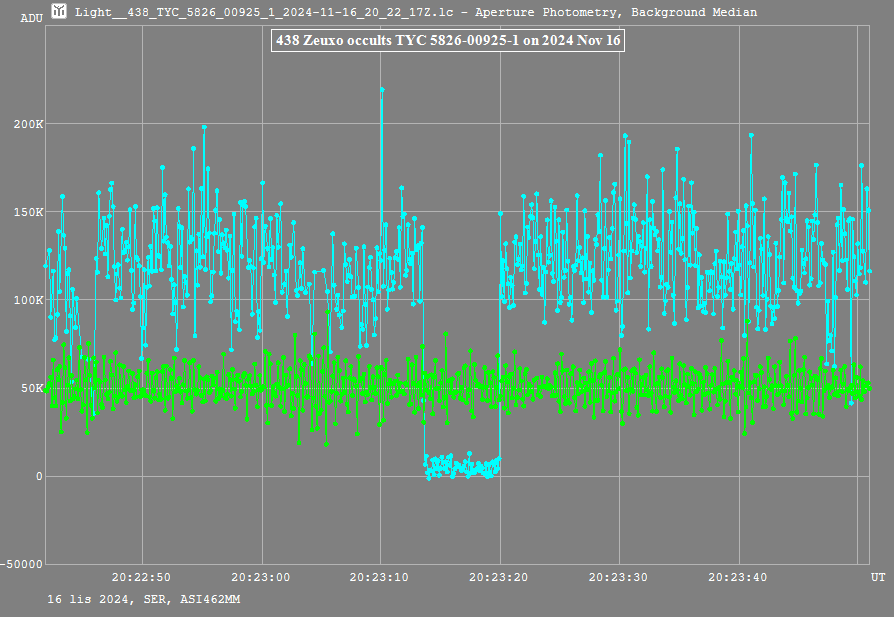Click the footer '16 lis 2024, SER, ASI462MM'
This screenshot has height=617, width=894.
click(x=144, y=599)
